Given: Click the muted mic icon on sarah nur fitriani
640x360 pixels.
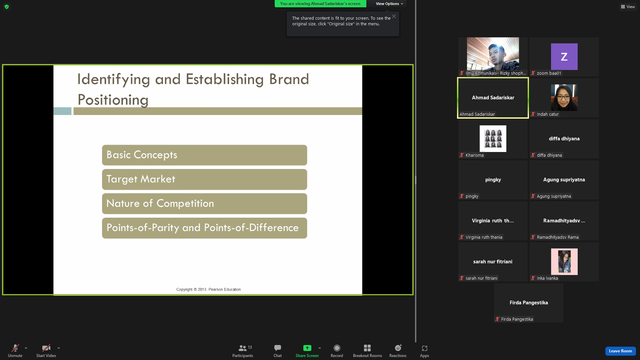Looking at the screenshot, I should pyautogui.click(x=462, y=278).
